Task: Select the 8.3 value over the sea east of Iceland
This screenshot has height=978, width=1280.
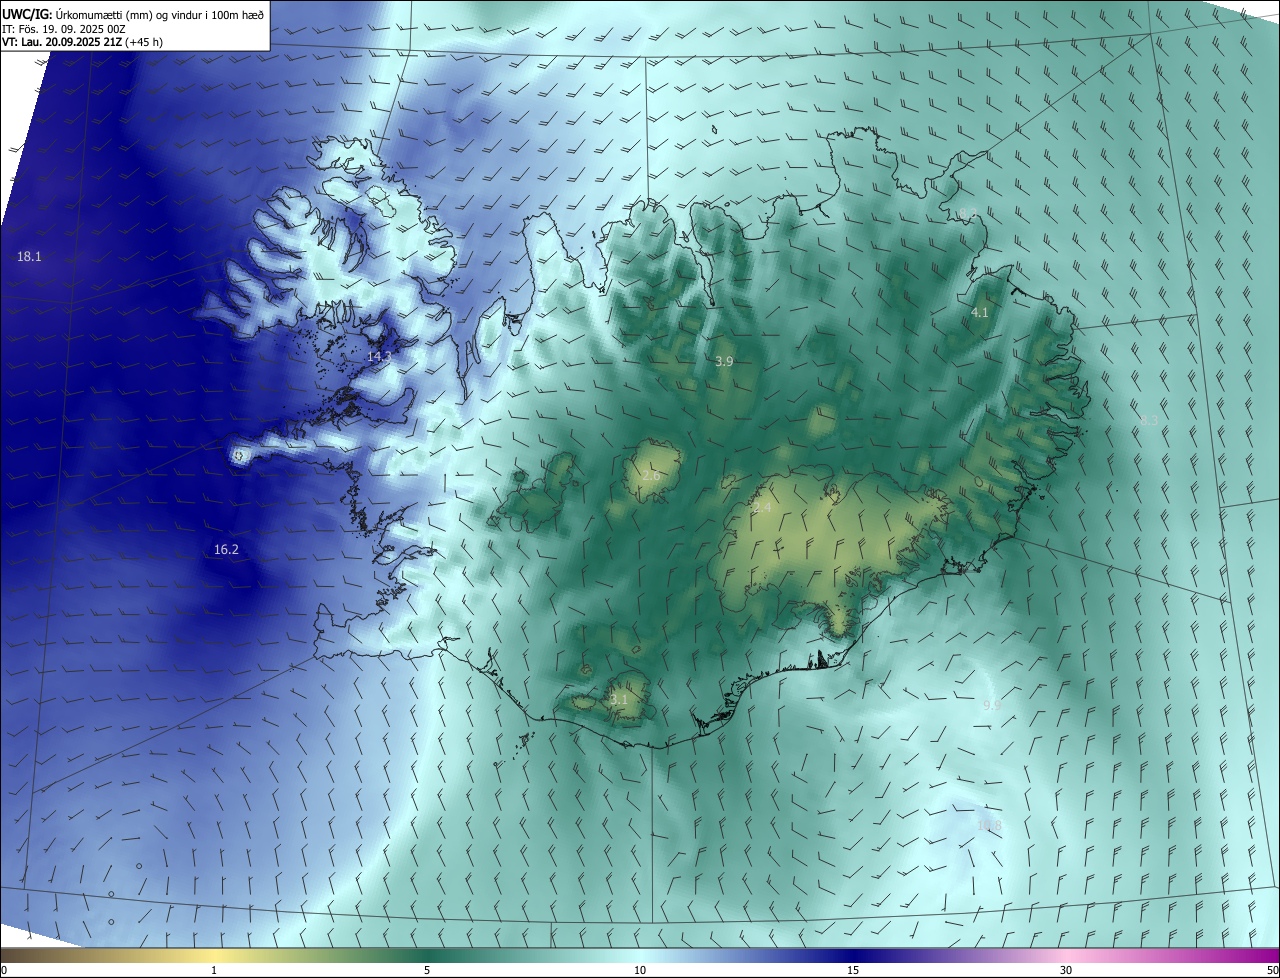Action: pyautogui.click(x=1149, y=421)
